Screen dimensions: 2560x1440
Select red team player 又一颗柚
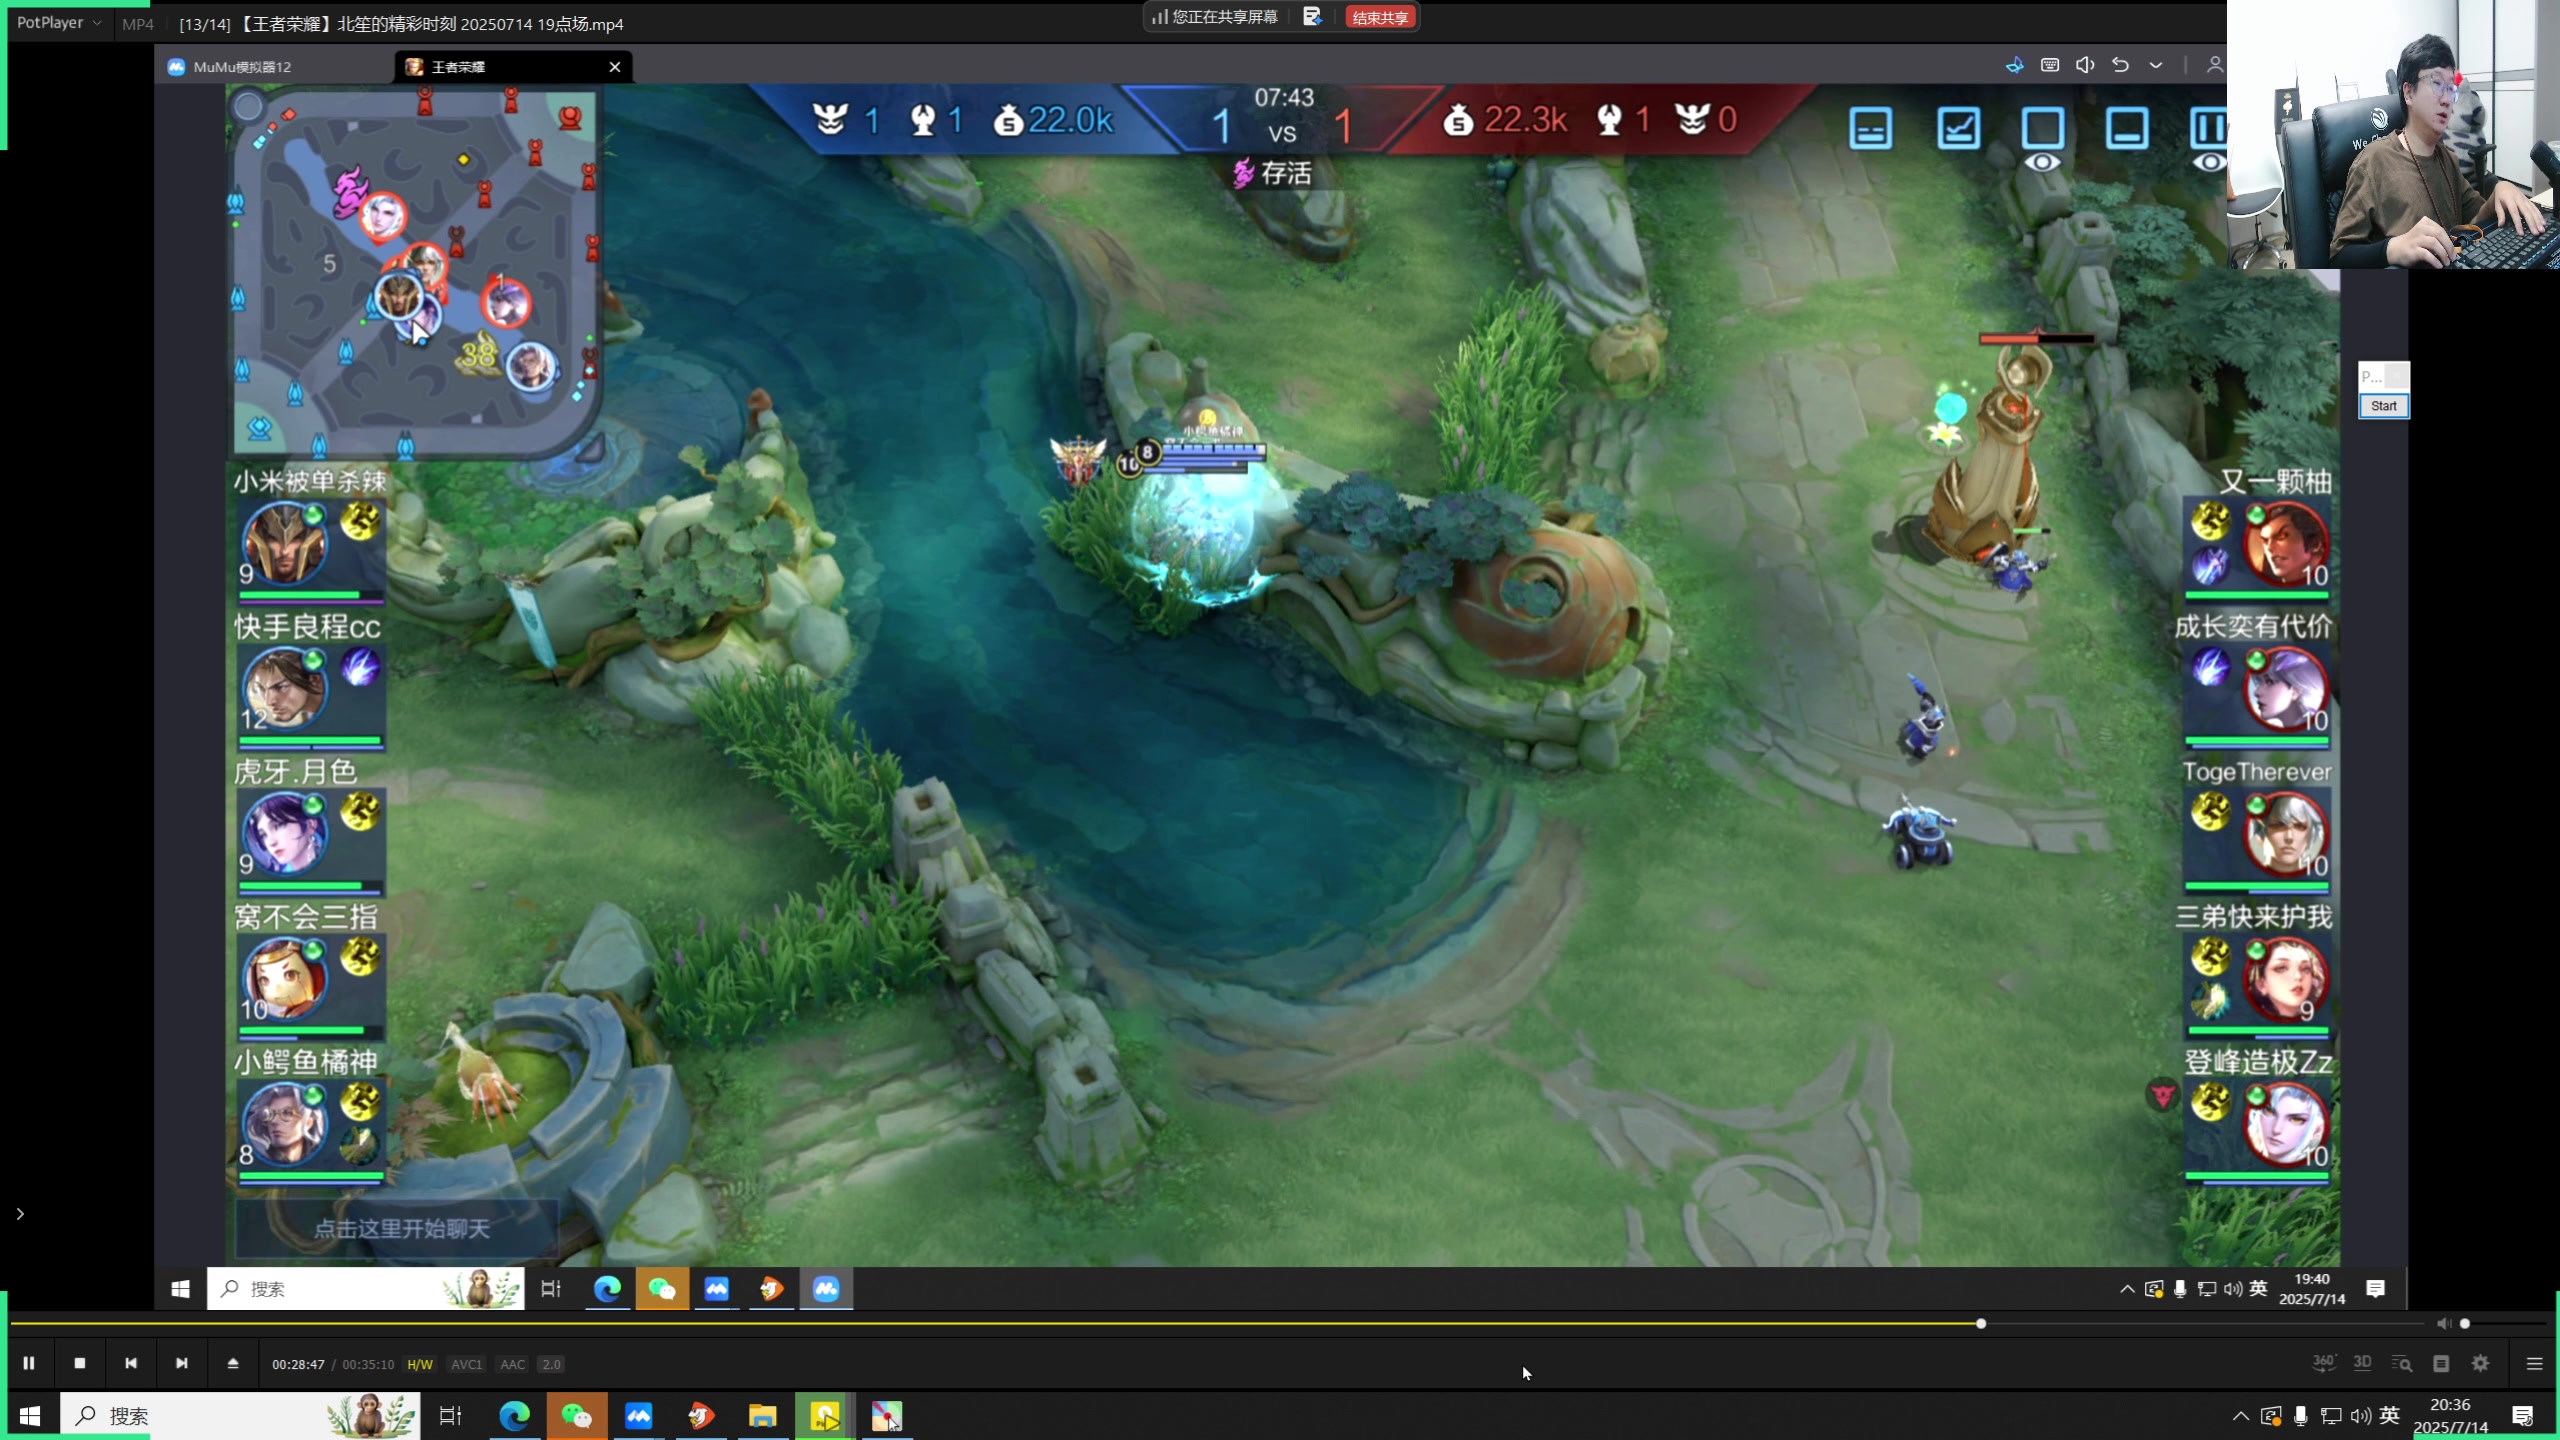coord(2286,544)
